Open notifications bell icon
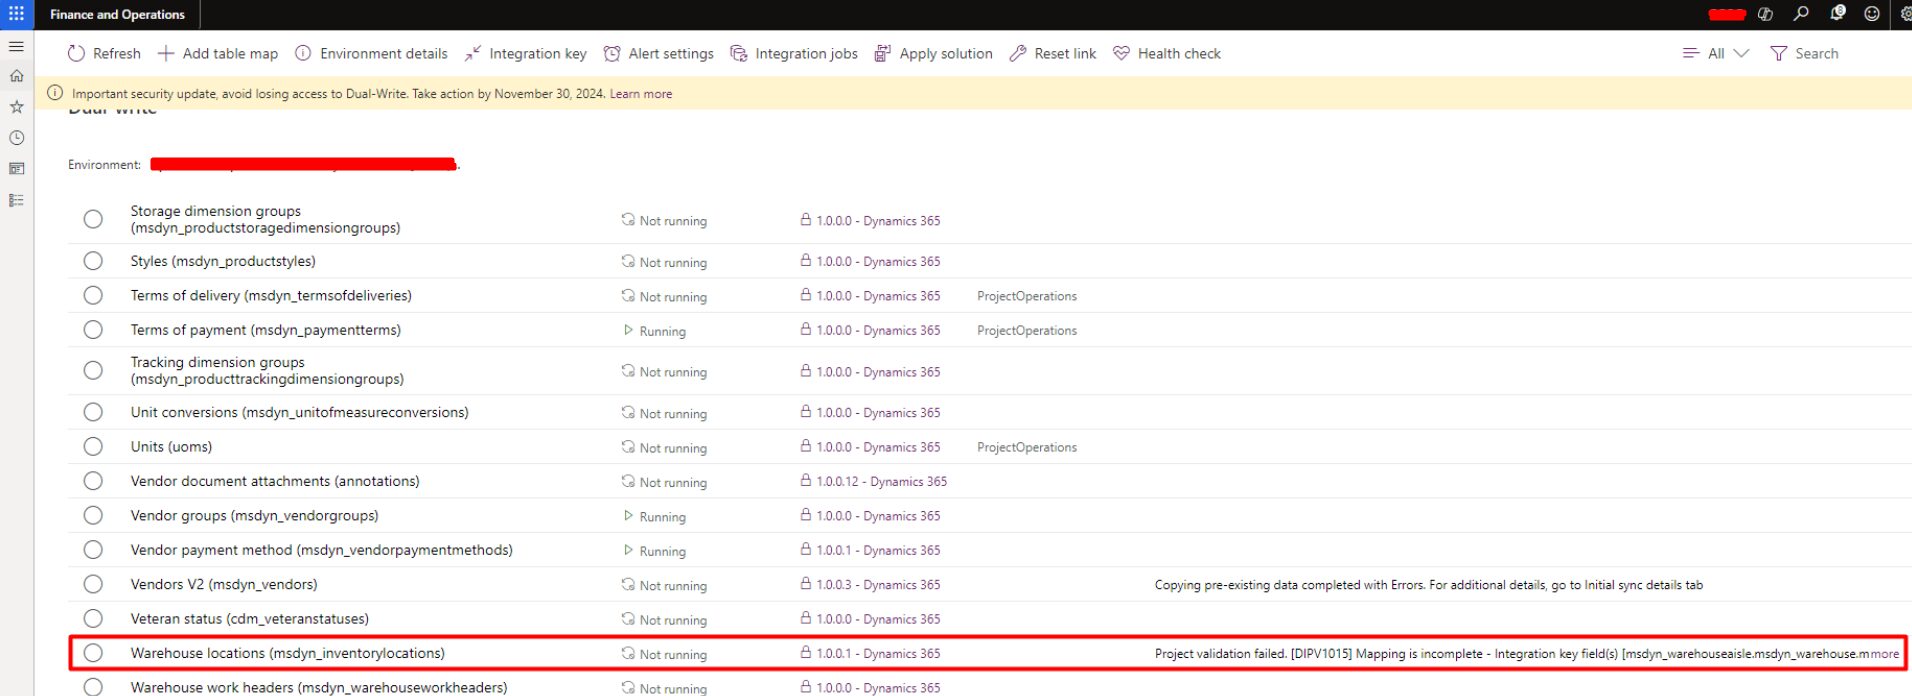1912x696 pixels. (x=1837, y=13)
